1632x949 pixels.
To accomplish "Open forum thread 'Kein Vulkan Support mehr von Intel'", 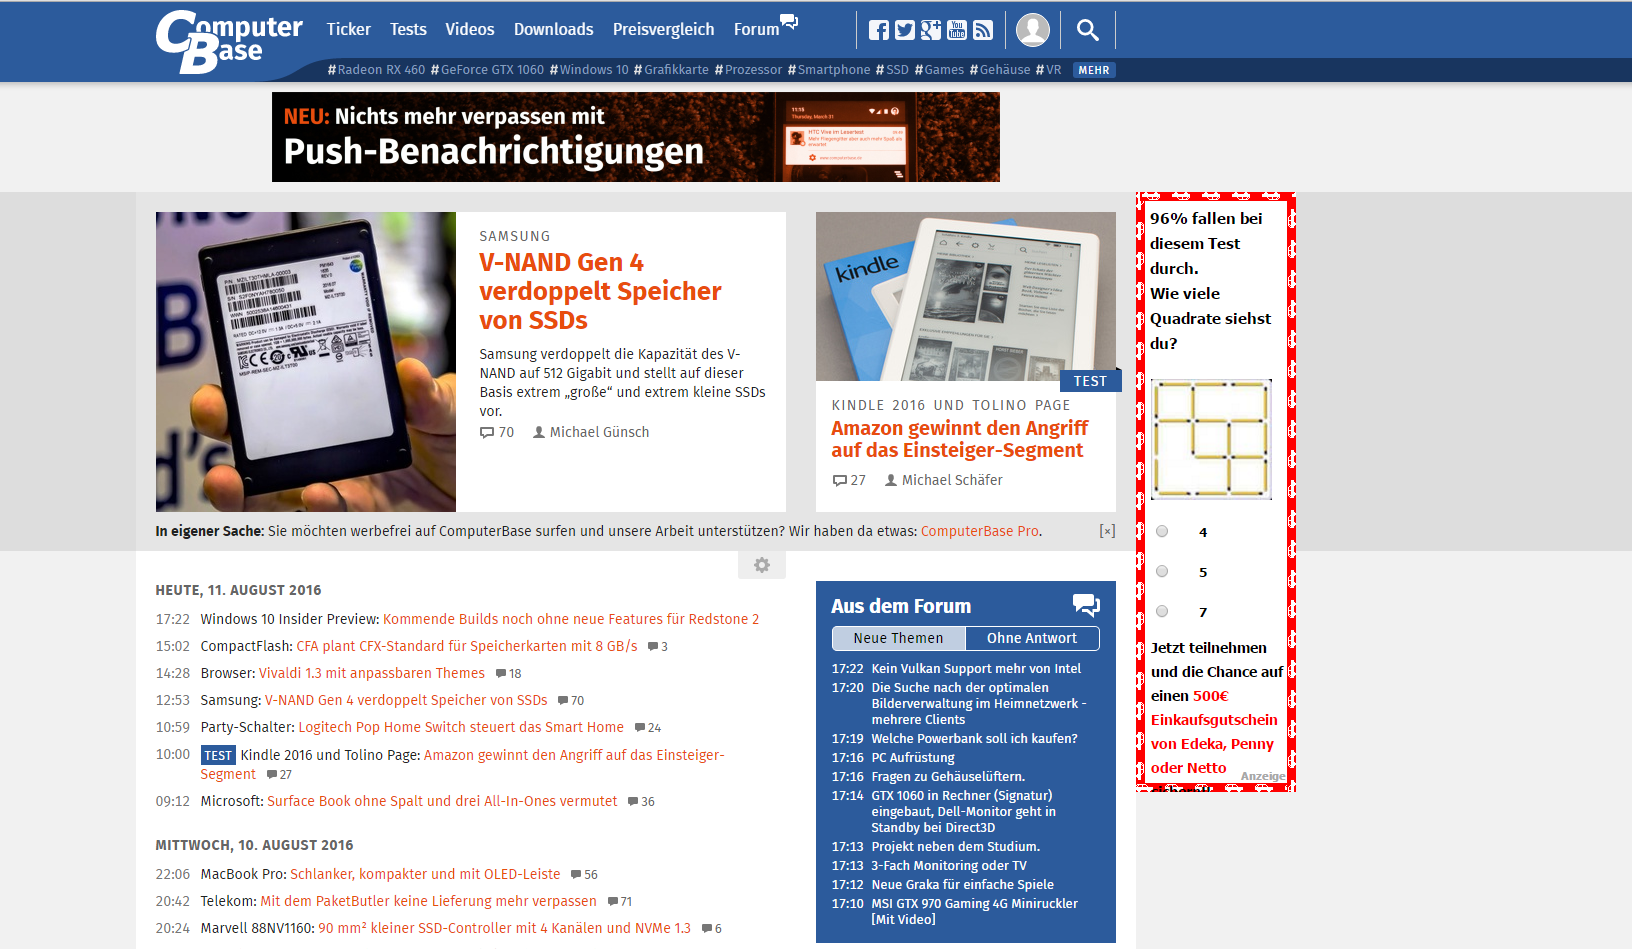I will pos(976,668).
